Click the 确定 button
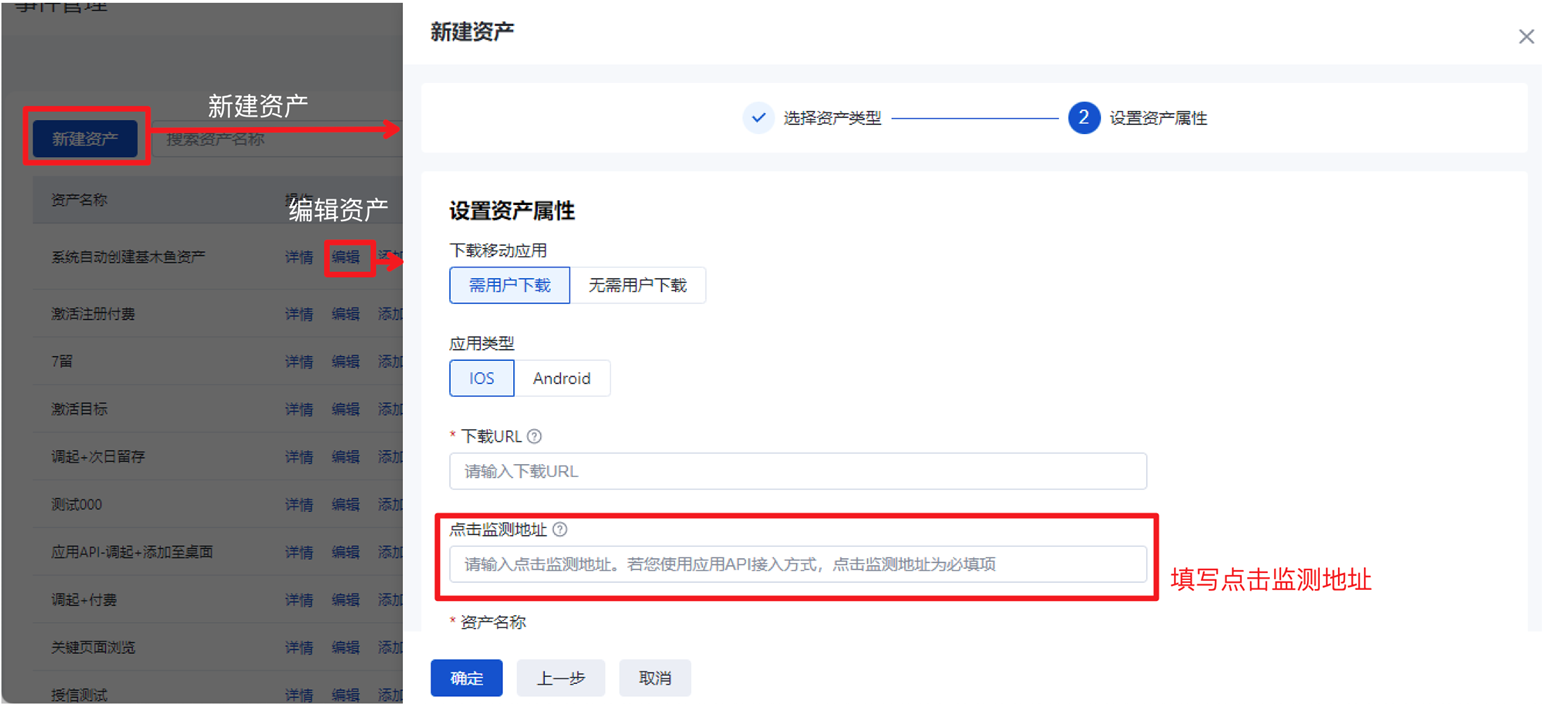 click(466, 678)
